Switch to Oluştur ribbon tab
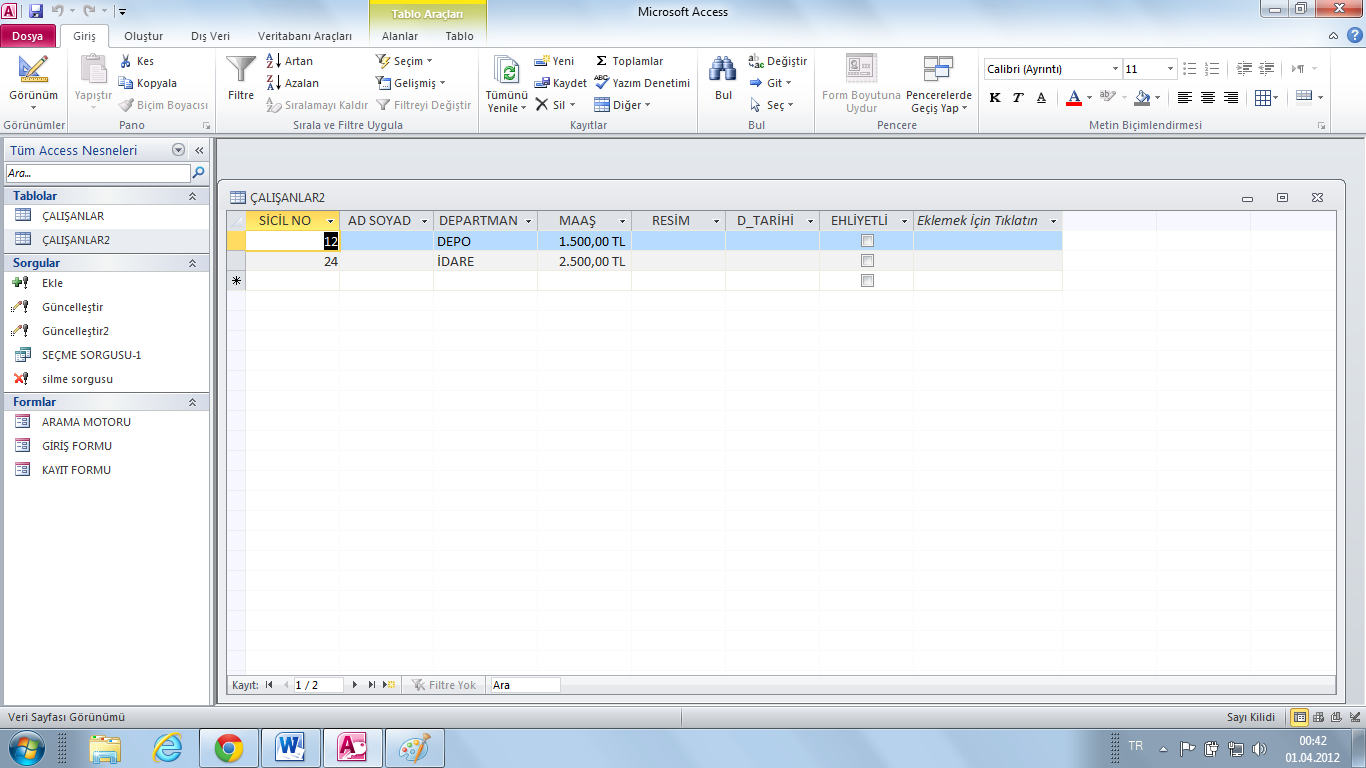The image size is (1366, 768). pos(143,36)
